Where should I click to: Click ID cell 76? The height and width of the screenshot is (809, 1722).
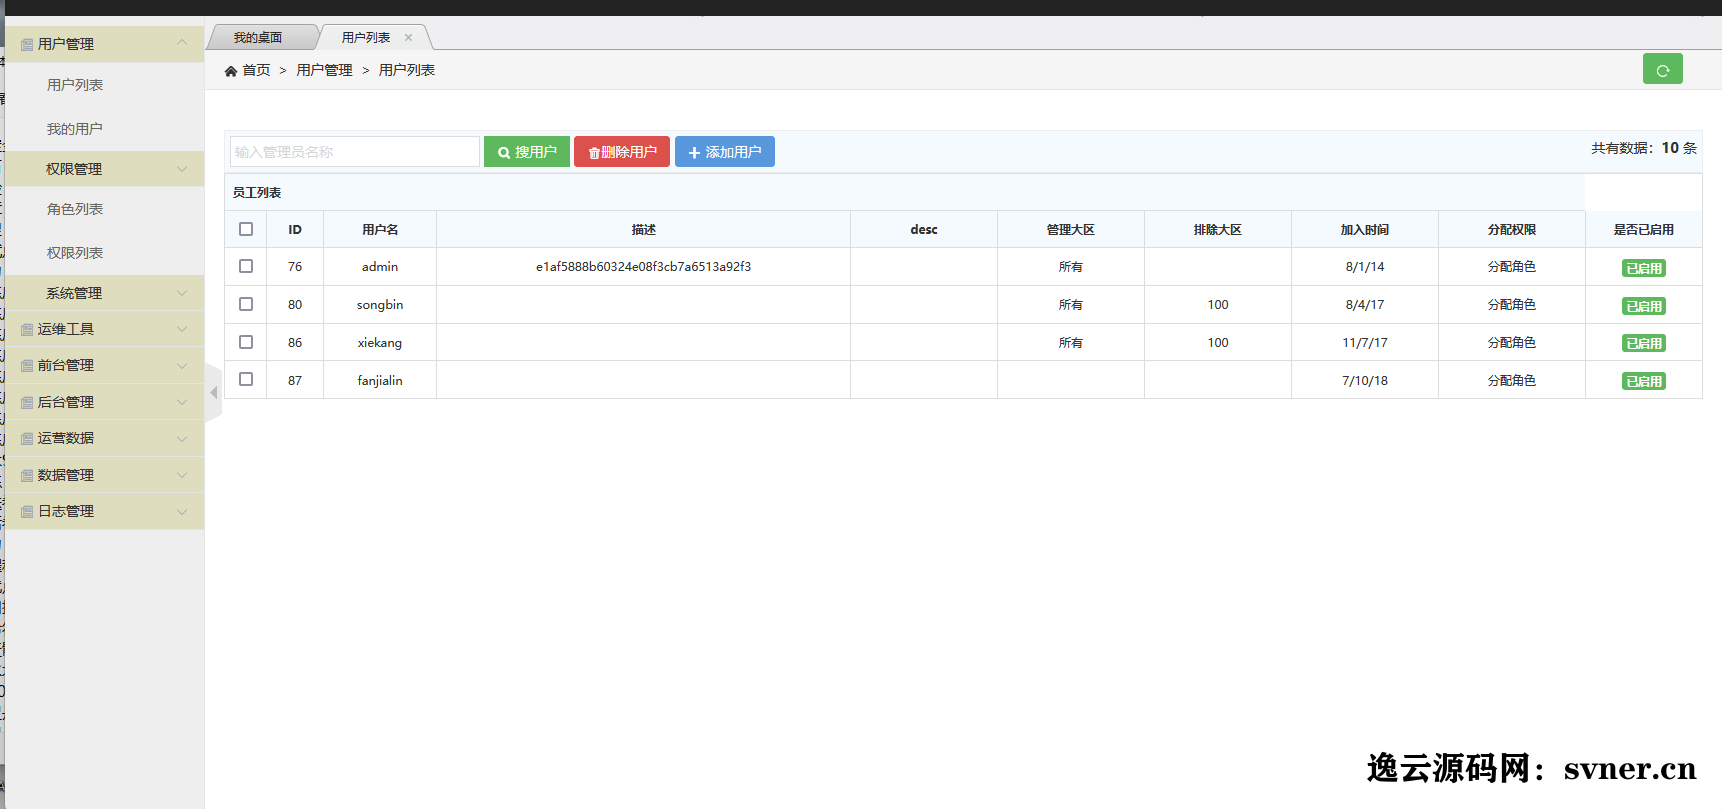tap(295, 267)
